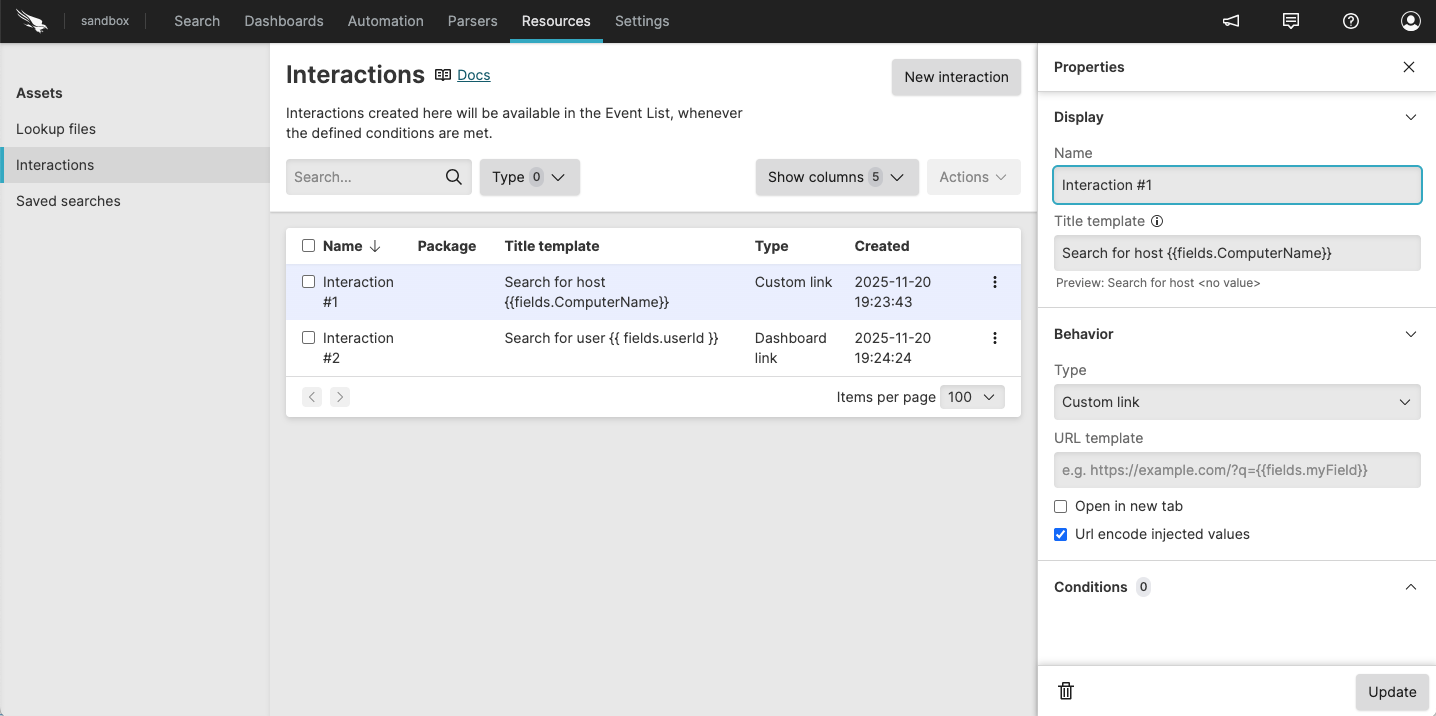Select the Interaction #2 row checkbox

pyautogui.click(x=309, y=338)
